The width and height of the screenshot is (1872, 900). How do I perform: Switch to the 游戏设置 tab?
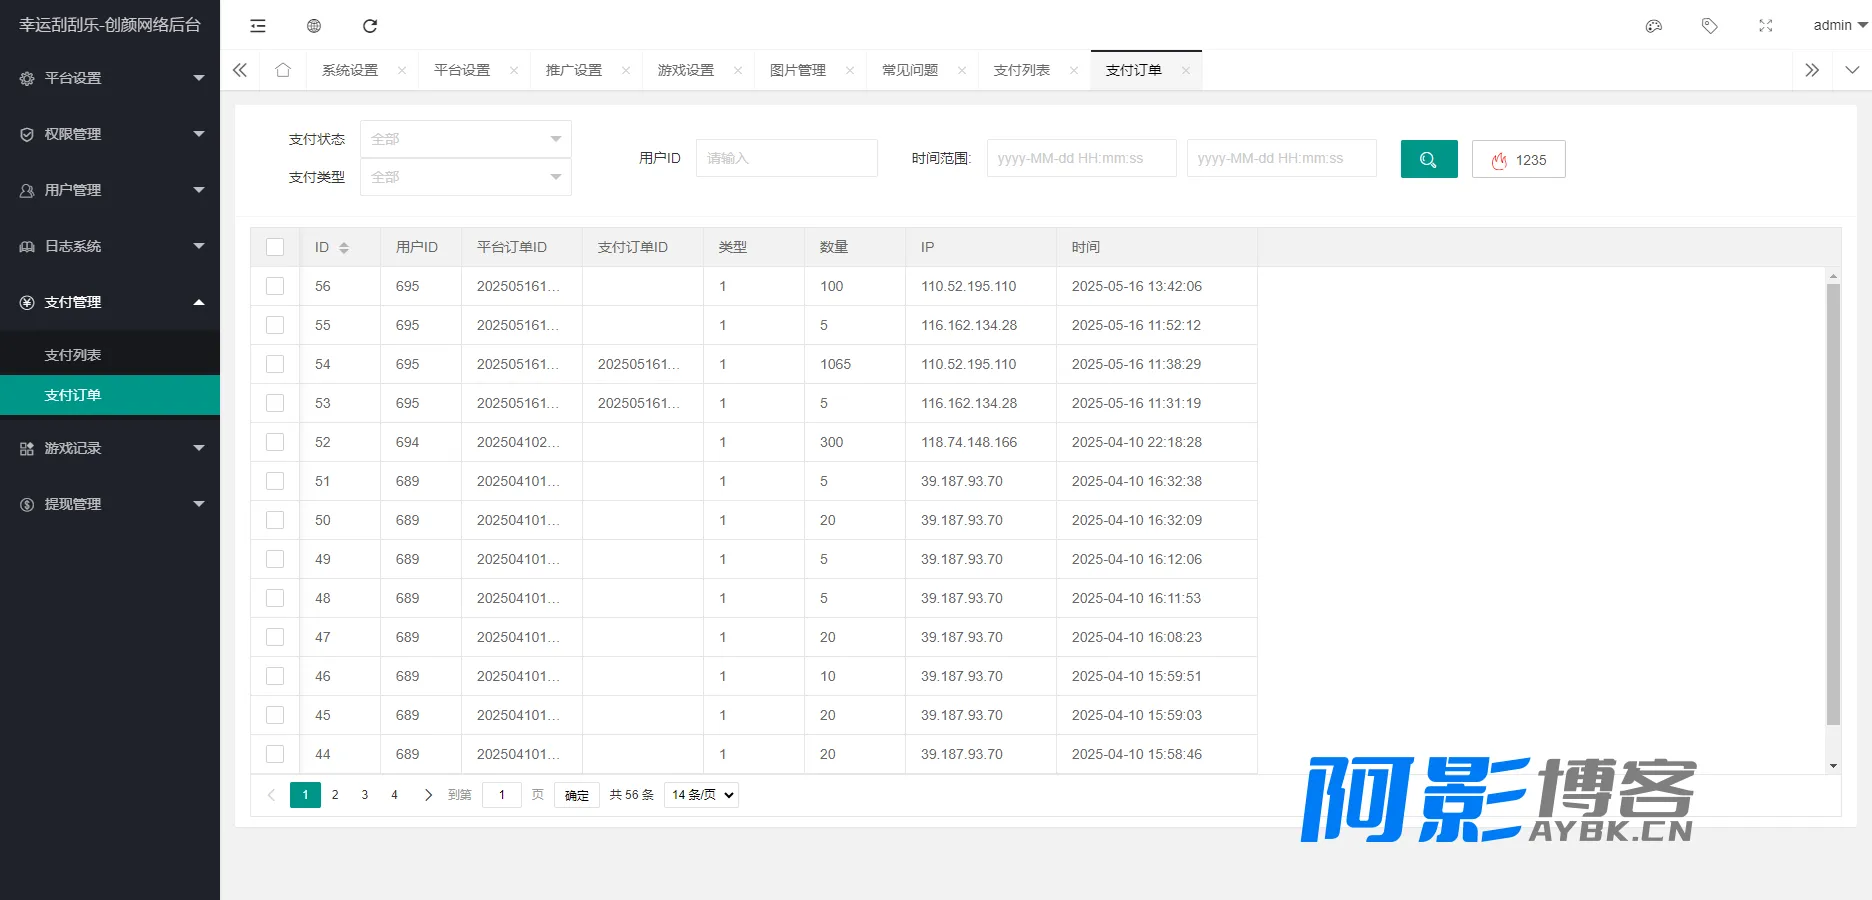point(686,70)
